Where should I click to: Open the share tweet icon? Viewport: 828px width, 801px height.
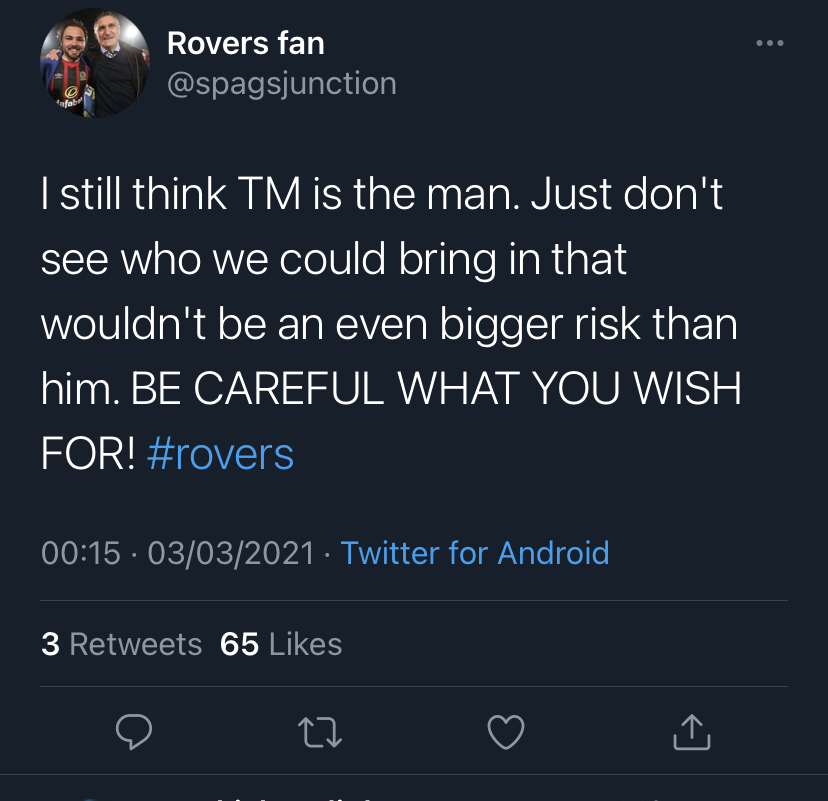(691, 734)
